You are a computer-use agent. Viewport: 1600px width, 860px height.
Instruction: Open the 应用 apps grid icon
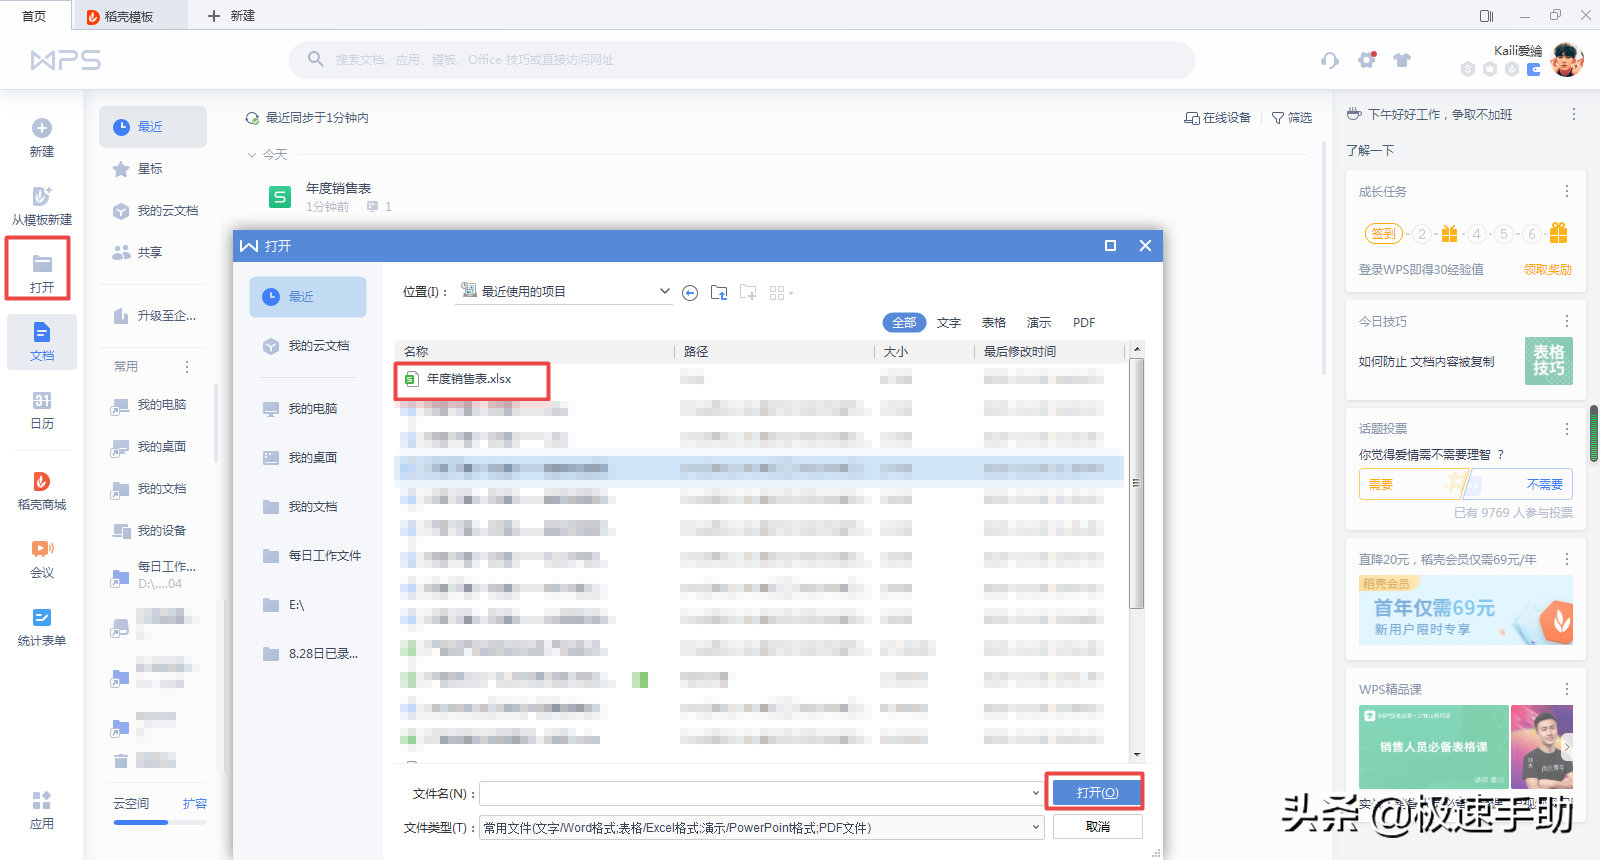click(42, 800)
